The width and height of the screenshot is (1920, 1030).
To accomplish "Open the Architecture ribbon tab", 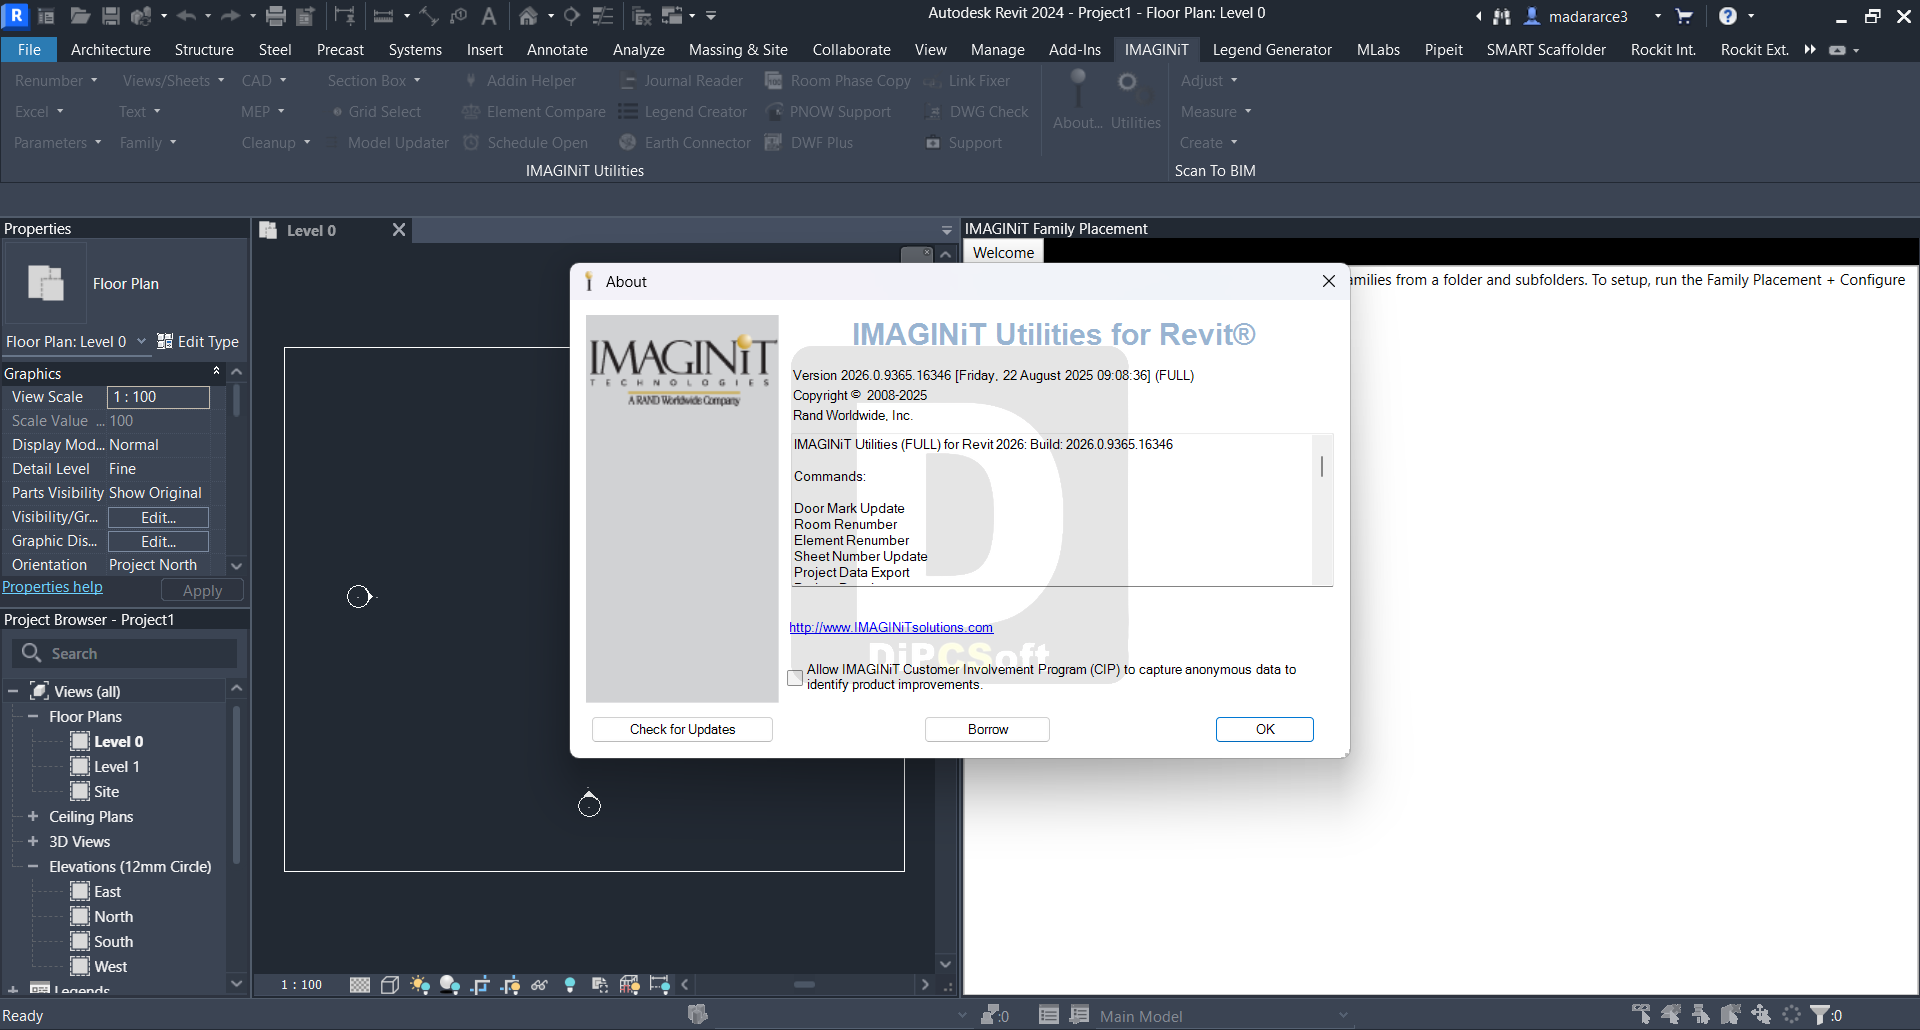I will 111,50.
